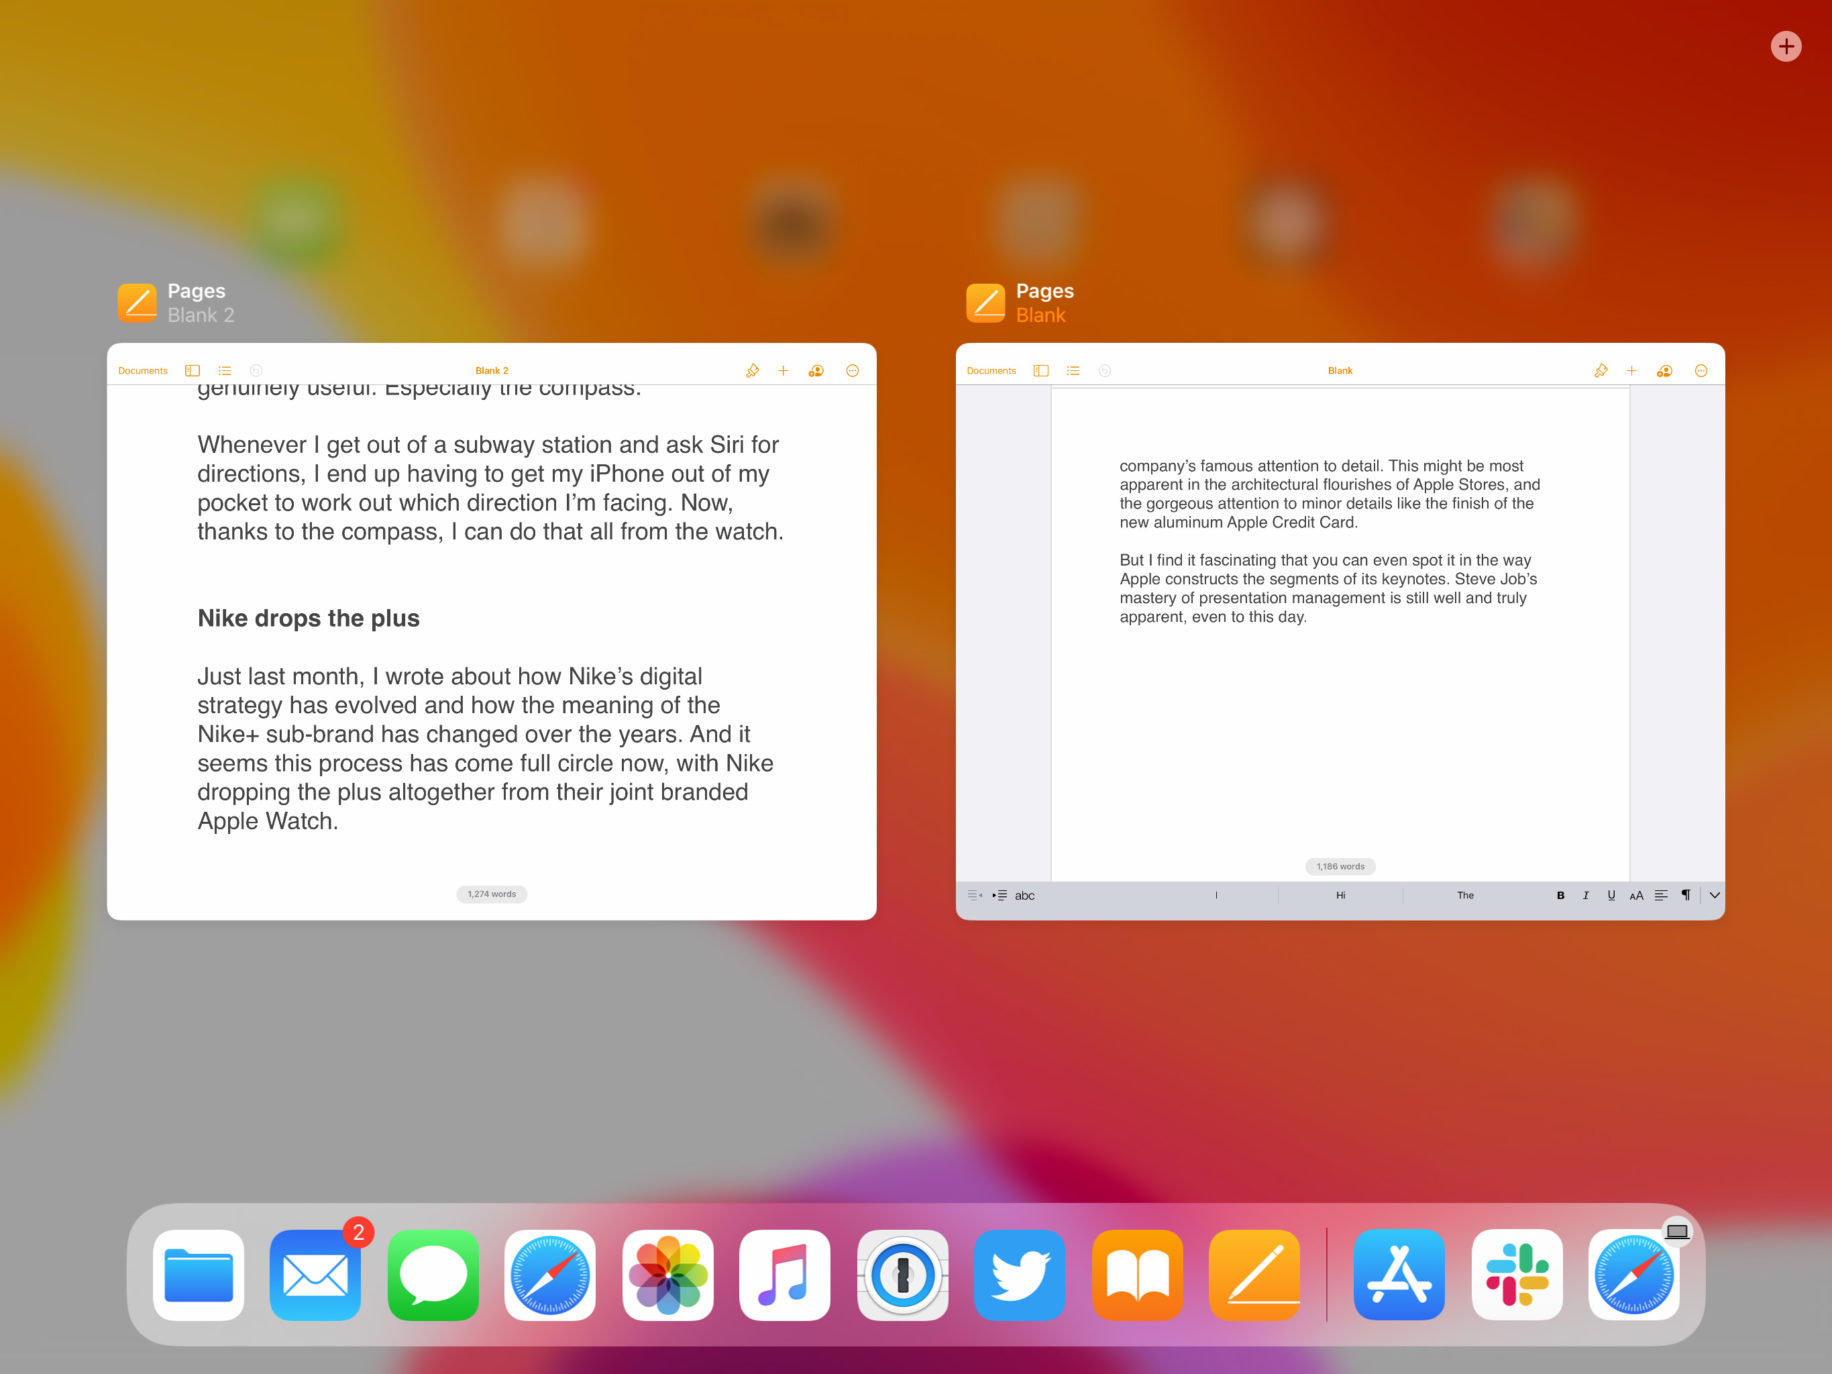This screenshot has width=1832, height=1374.
Task: Tap the 1,186 words count pill
Action: coord(1339,866)
